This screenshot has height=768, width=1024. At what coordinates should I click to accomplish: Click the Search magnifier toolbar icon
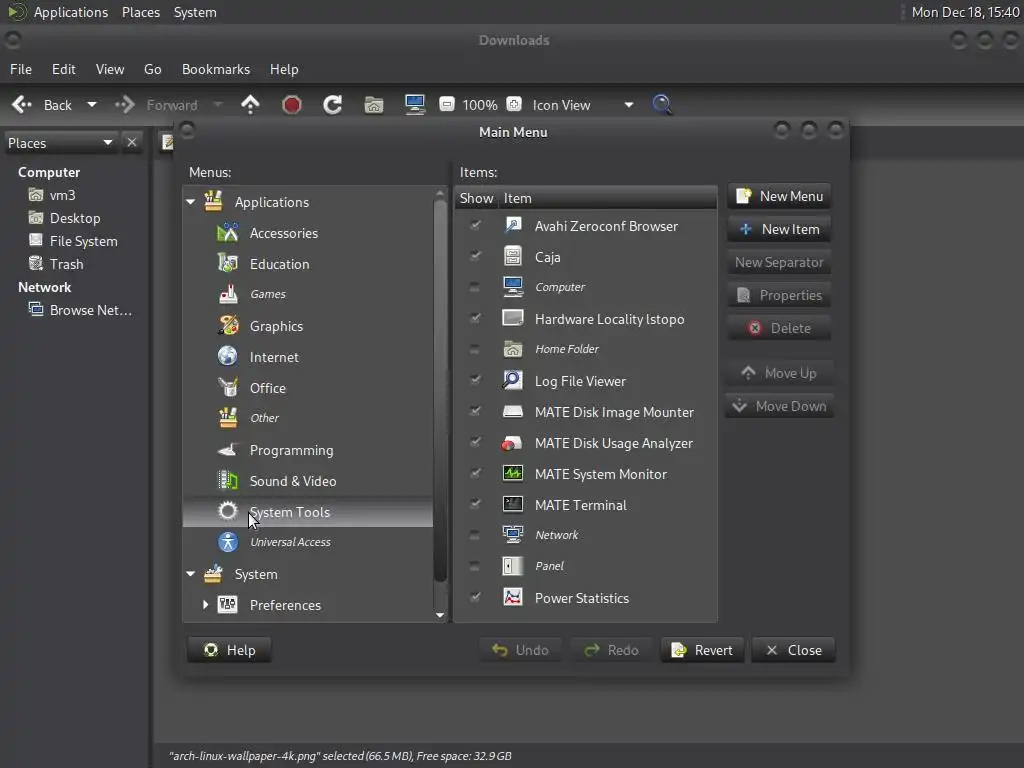[662, 104]
